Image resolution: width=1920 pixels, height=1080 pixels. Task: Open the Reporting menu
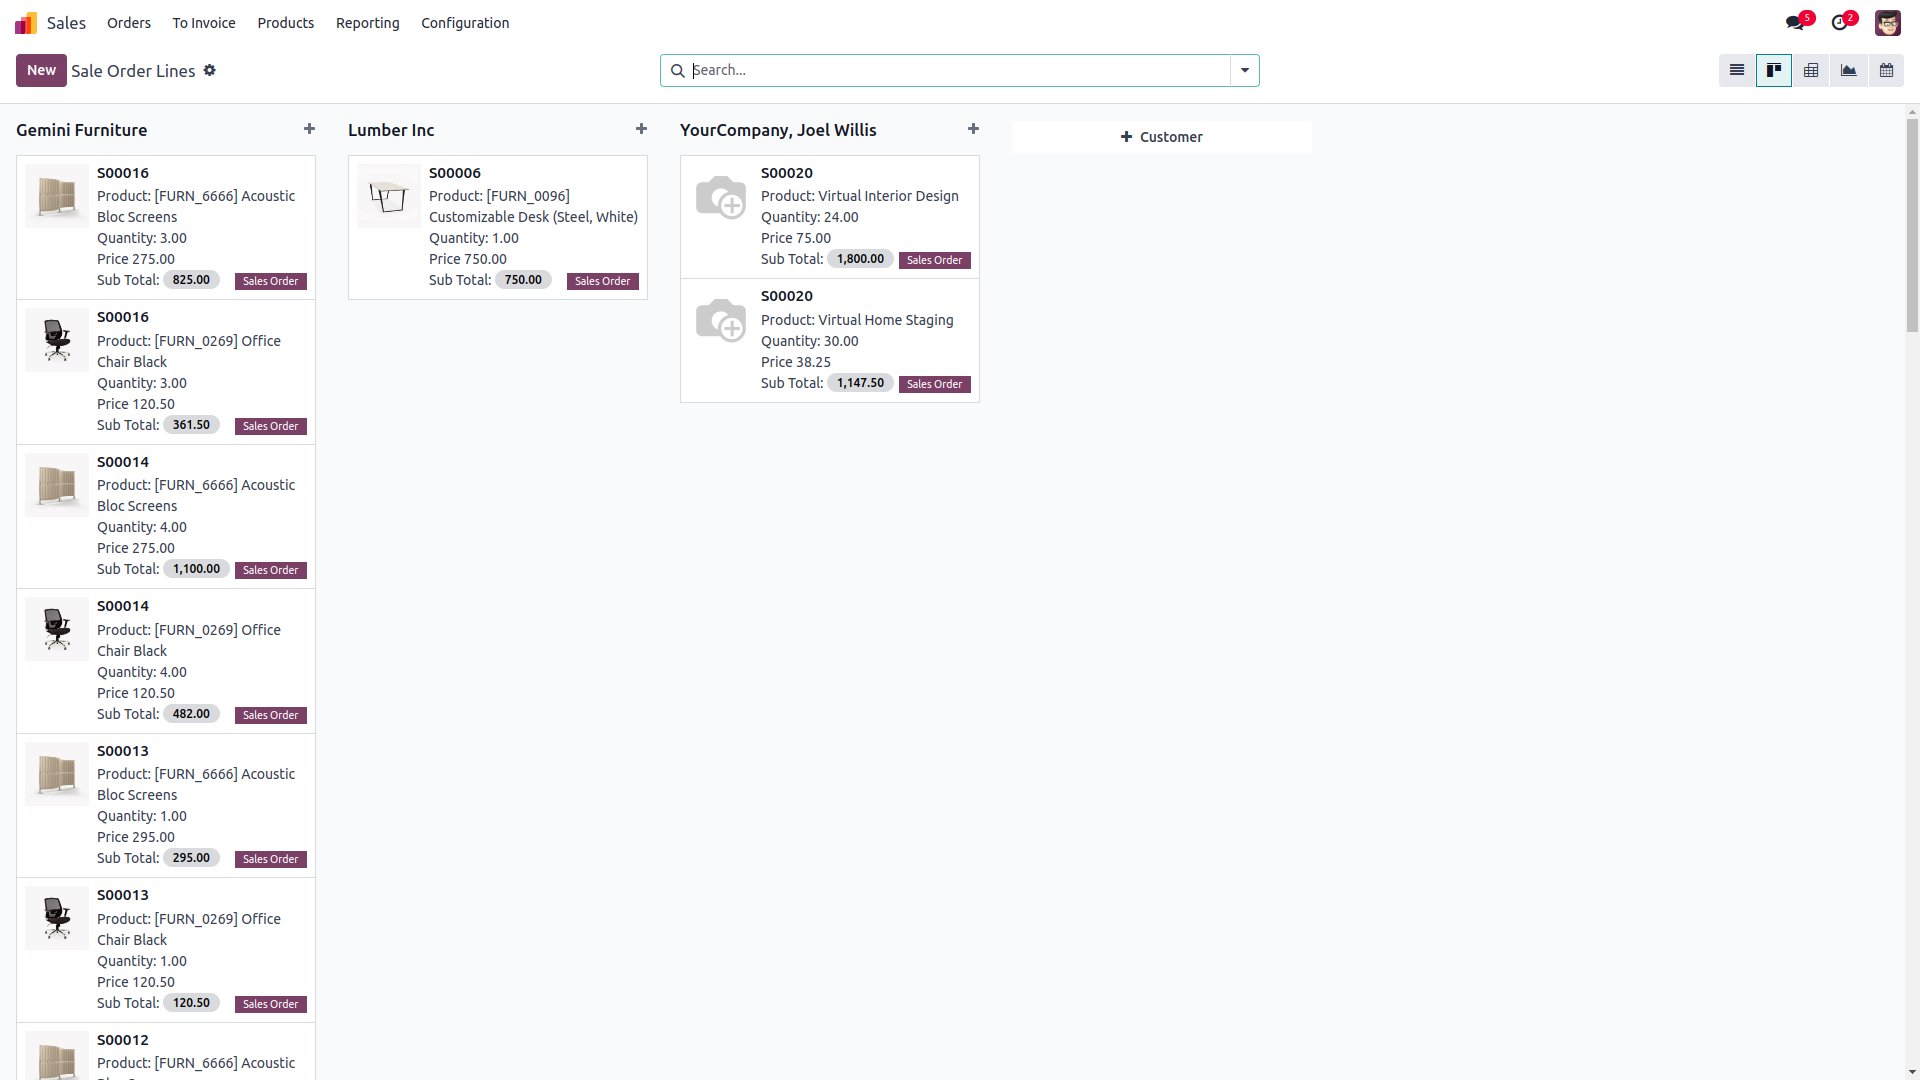(367, 23)
